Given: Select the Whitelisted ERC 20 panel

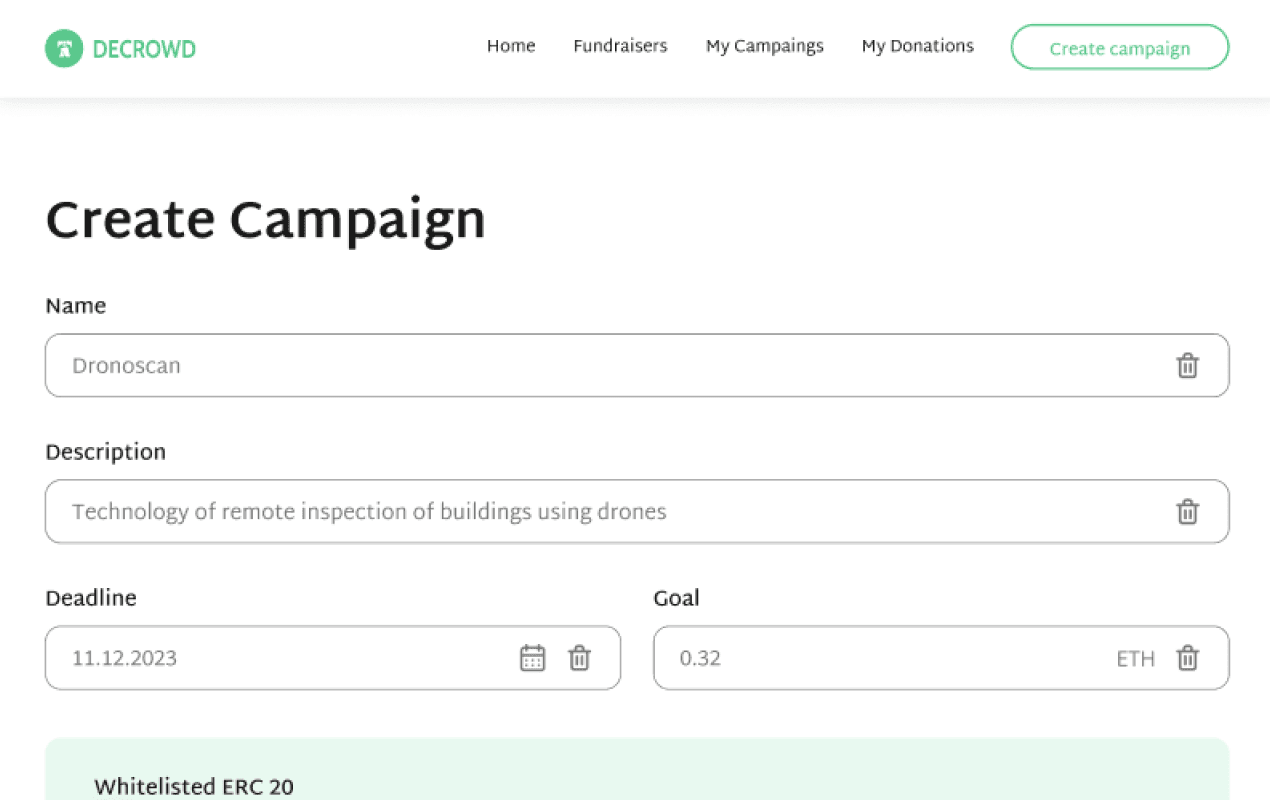Looking at the screenshot, I should (x=637, y=770).
